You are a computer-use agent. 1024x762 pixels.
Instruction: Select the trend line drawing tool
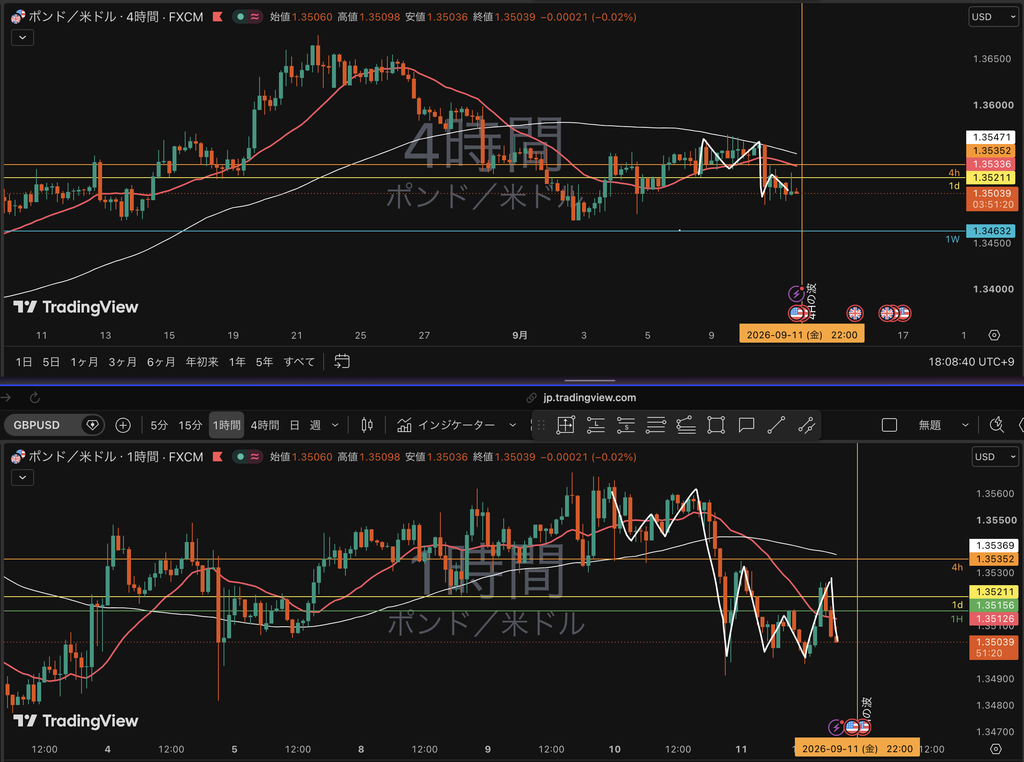tap(776, 426)
